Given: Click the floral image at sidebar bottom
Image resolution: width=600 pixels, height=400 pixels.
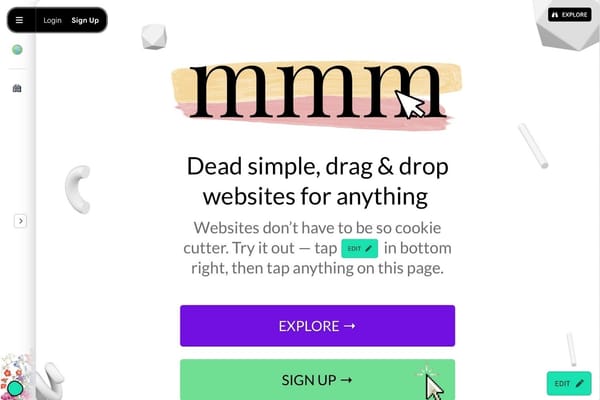Looking at the screenshot, I should pos(15,373).
